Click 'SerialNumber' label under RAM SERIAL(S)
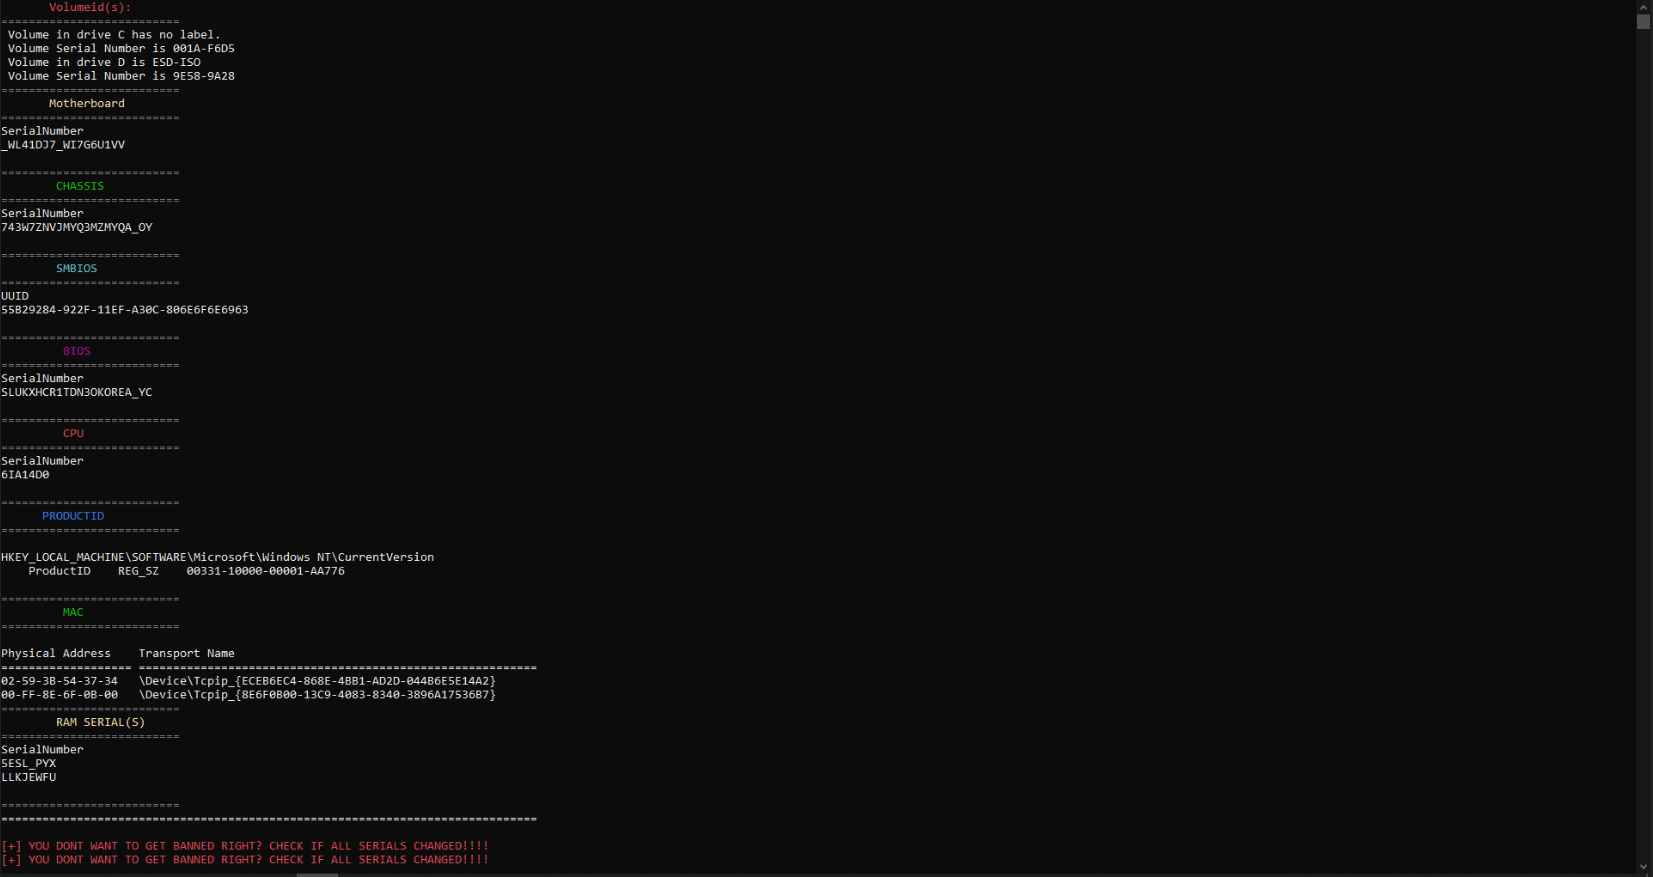Screen dimensions: 1653x877 [42, 749]
